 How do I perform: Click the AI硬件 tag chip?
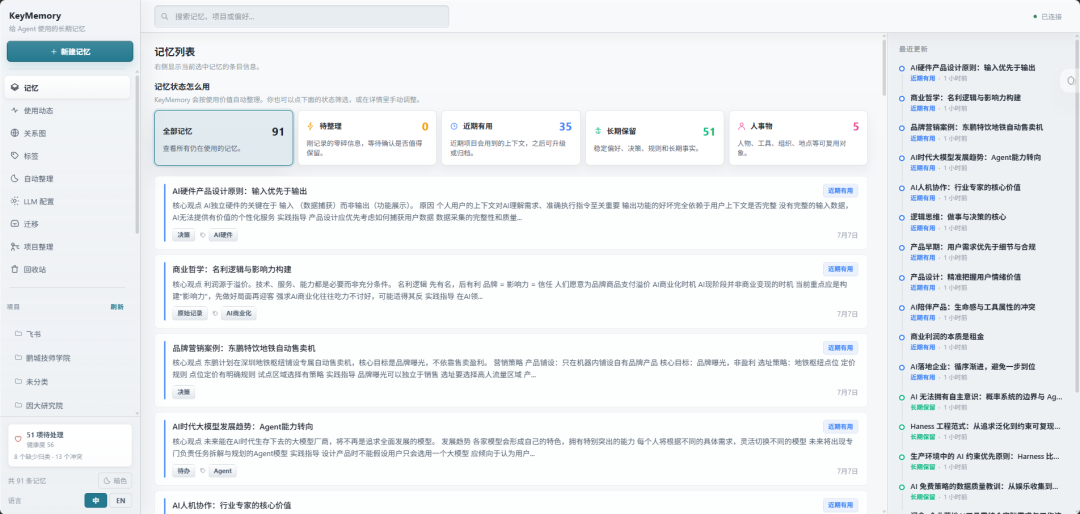(223, 235)
